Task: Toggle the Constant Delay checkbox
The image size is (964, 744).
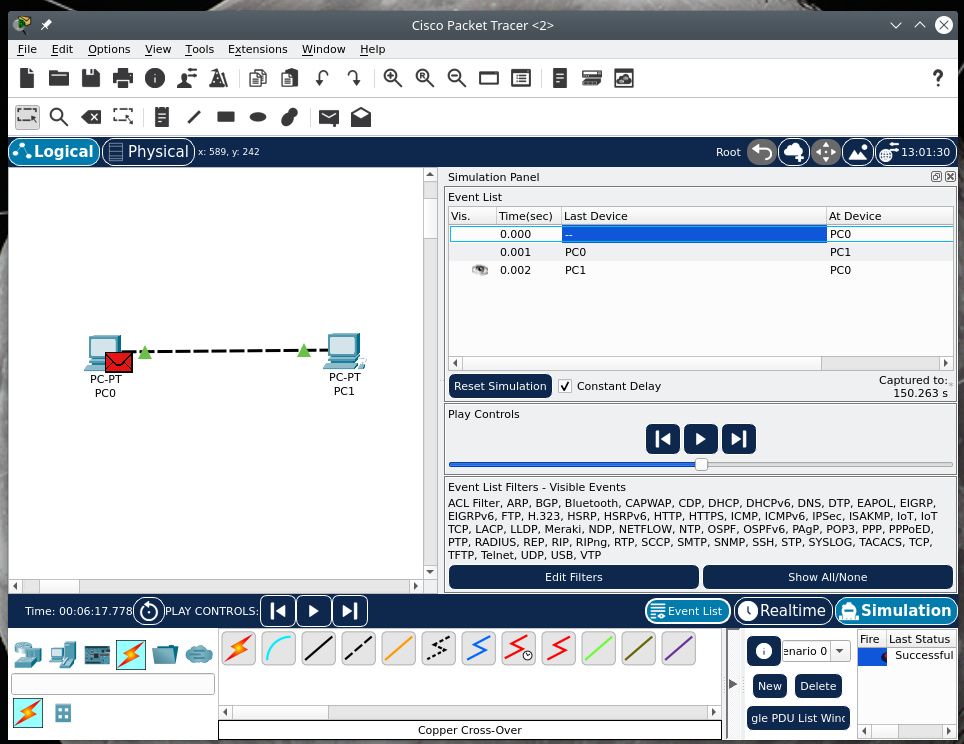Action: pyautogui.click(x=565, y=386)
